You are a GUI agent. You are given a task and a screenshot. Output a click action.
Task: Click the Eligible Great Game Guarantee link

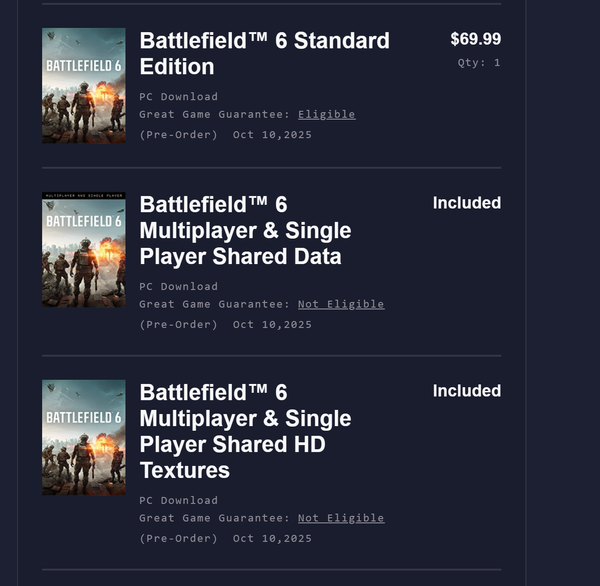pyautogui.click(x=326, y=114)
